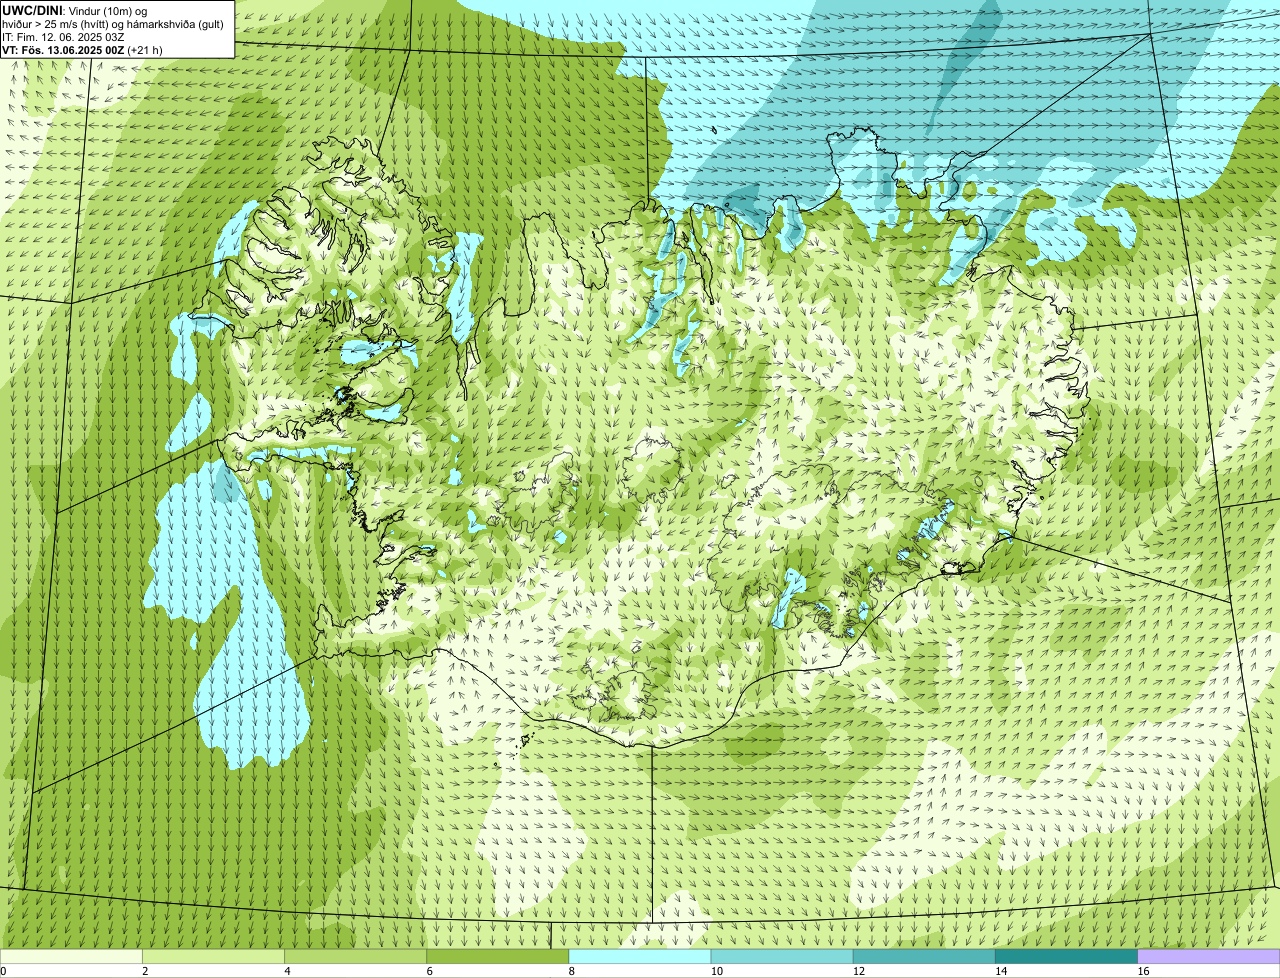Viewport: 1280px width, 978px height.
Task: Click the '4' label on the wind scale
Action: [287, 971]
